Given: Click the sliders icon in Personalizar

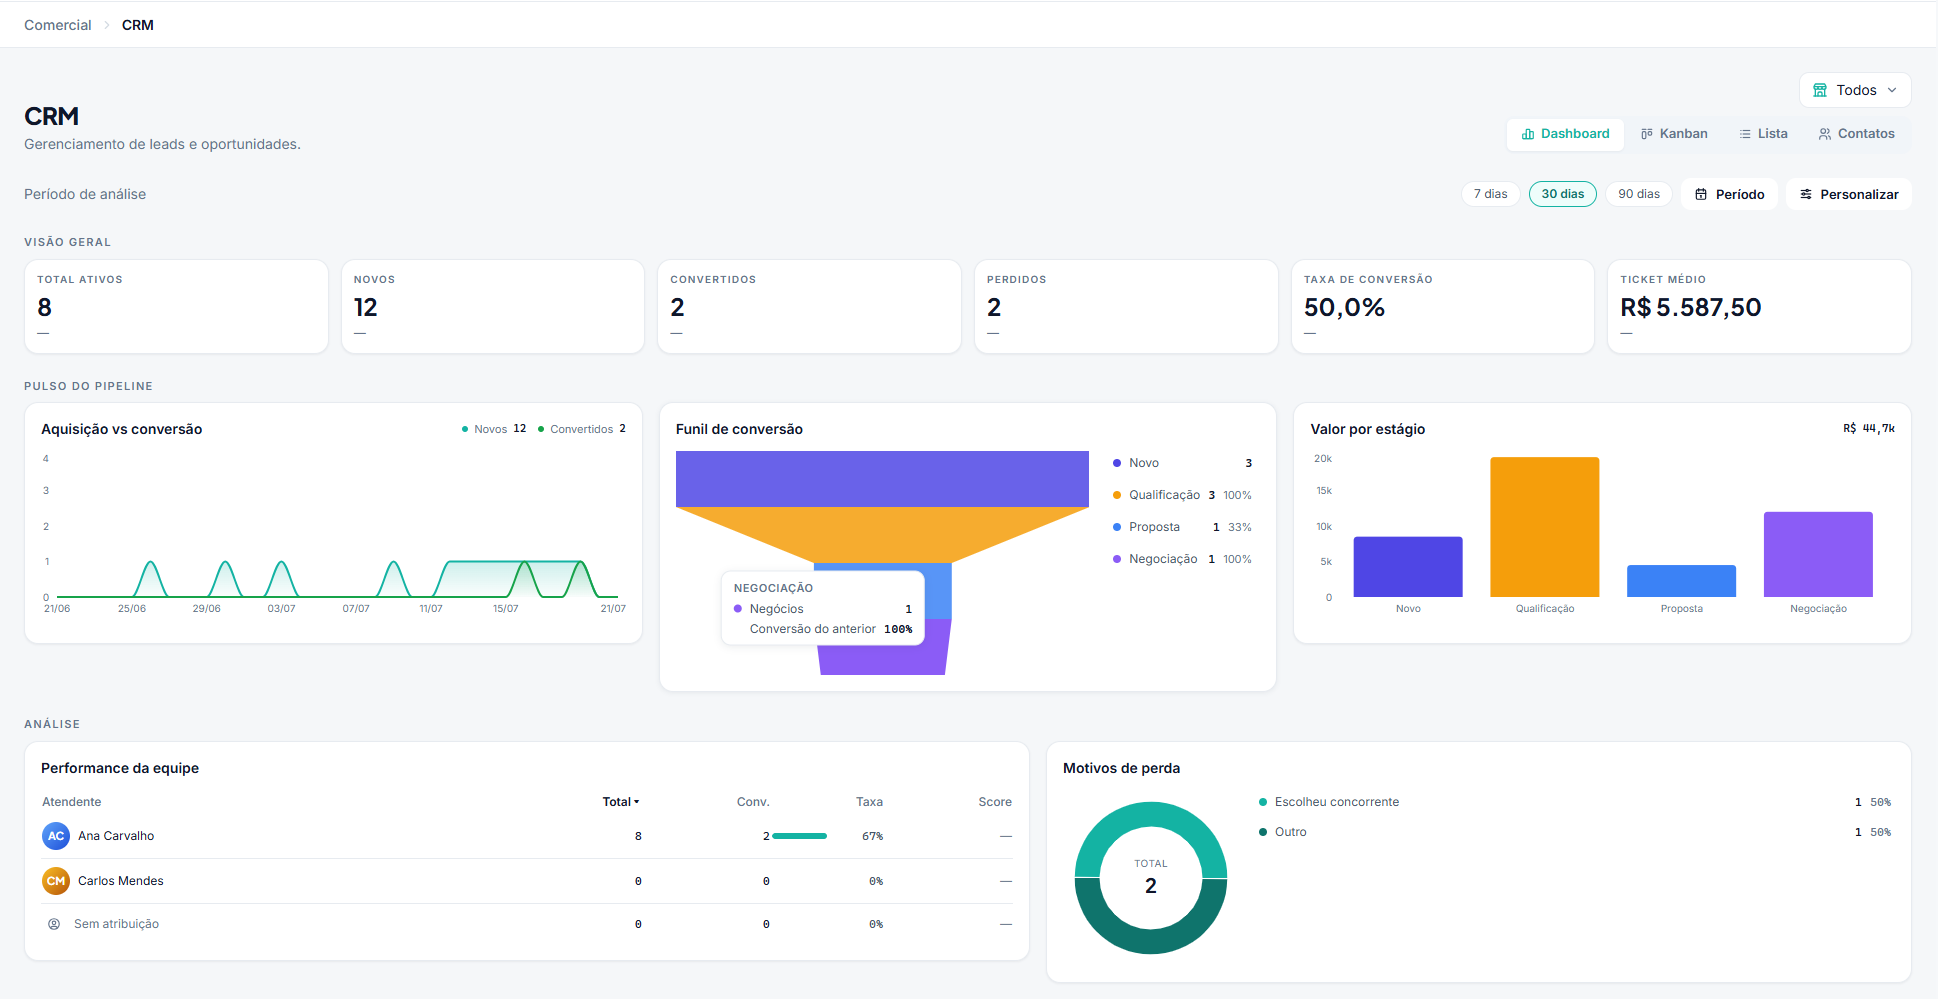Looking at the screenshot, I should pyautogui.click(x=1806, y=194).
